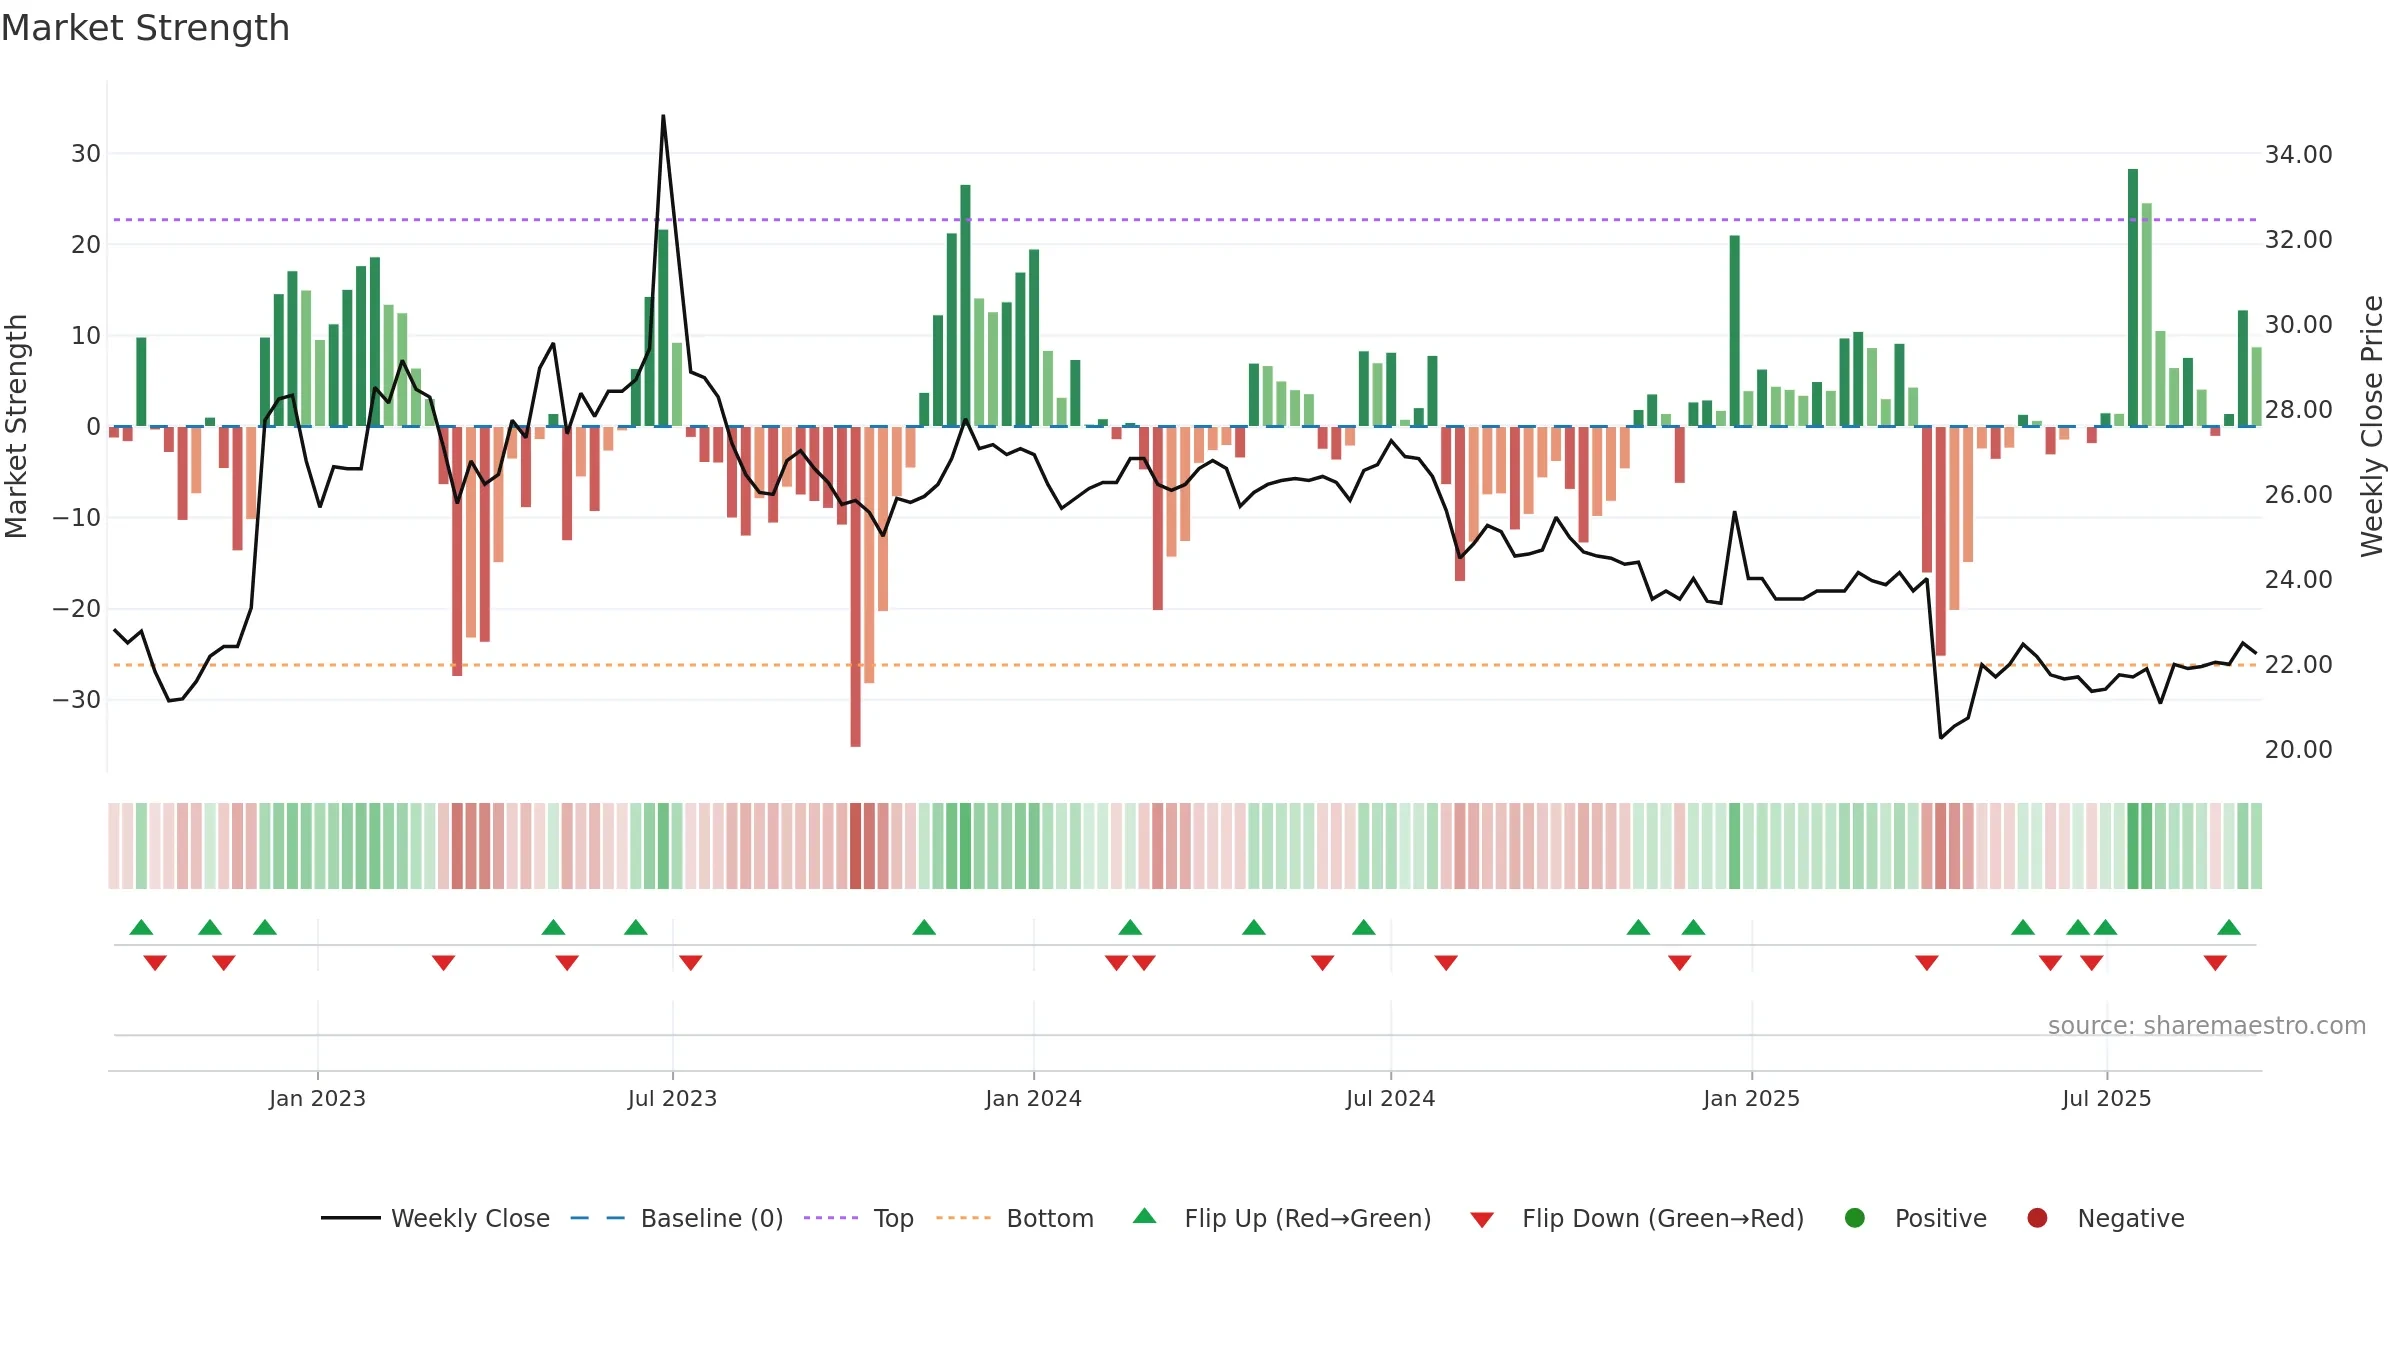Click the orange dotted Bottom legend swatch
This screenshot has width=2400, height=1350.
point(963,1218)
